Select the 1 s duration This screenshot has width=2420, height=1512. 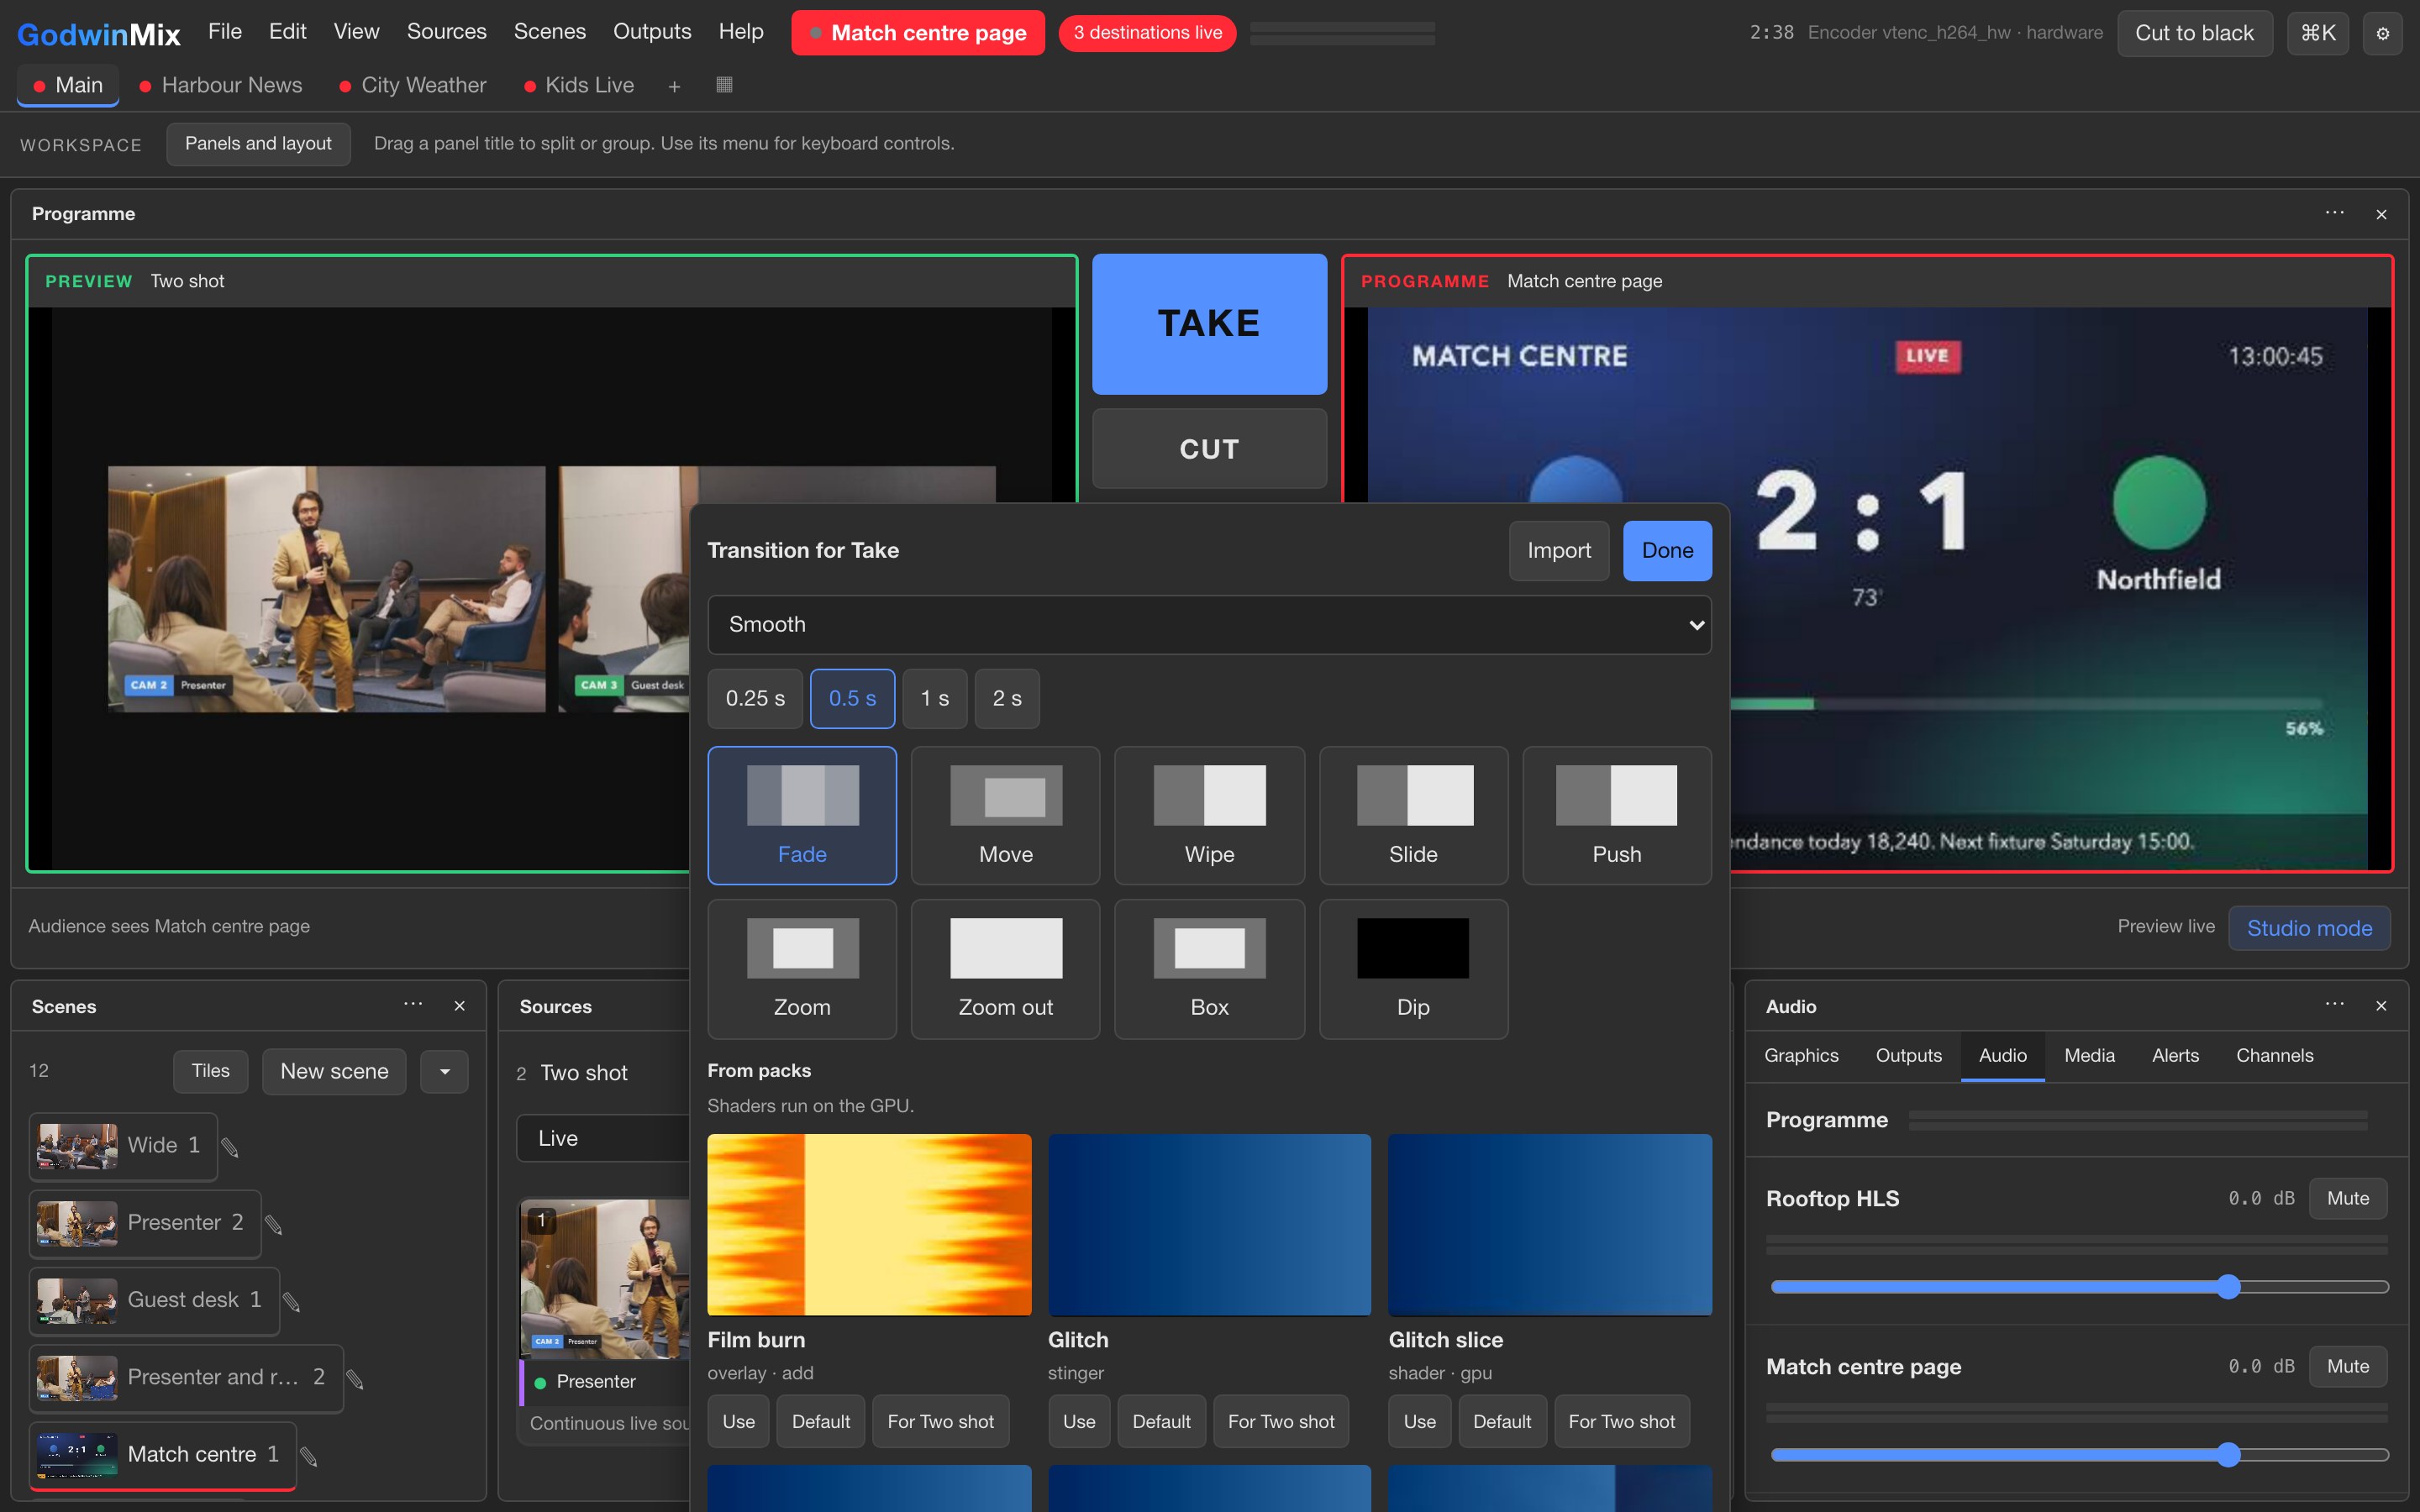point(934,698)
